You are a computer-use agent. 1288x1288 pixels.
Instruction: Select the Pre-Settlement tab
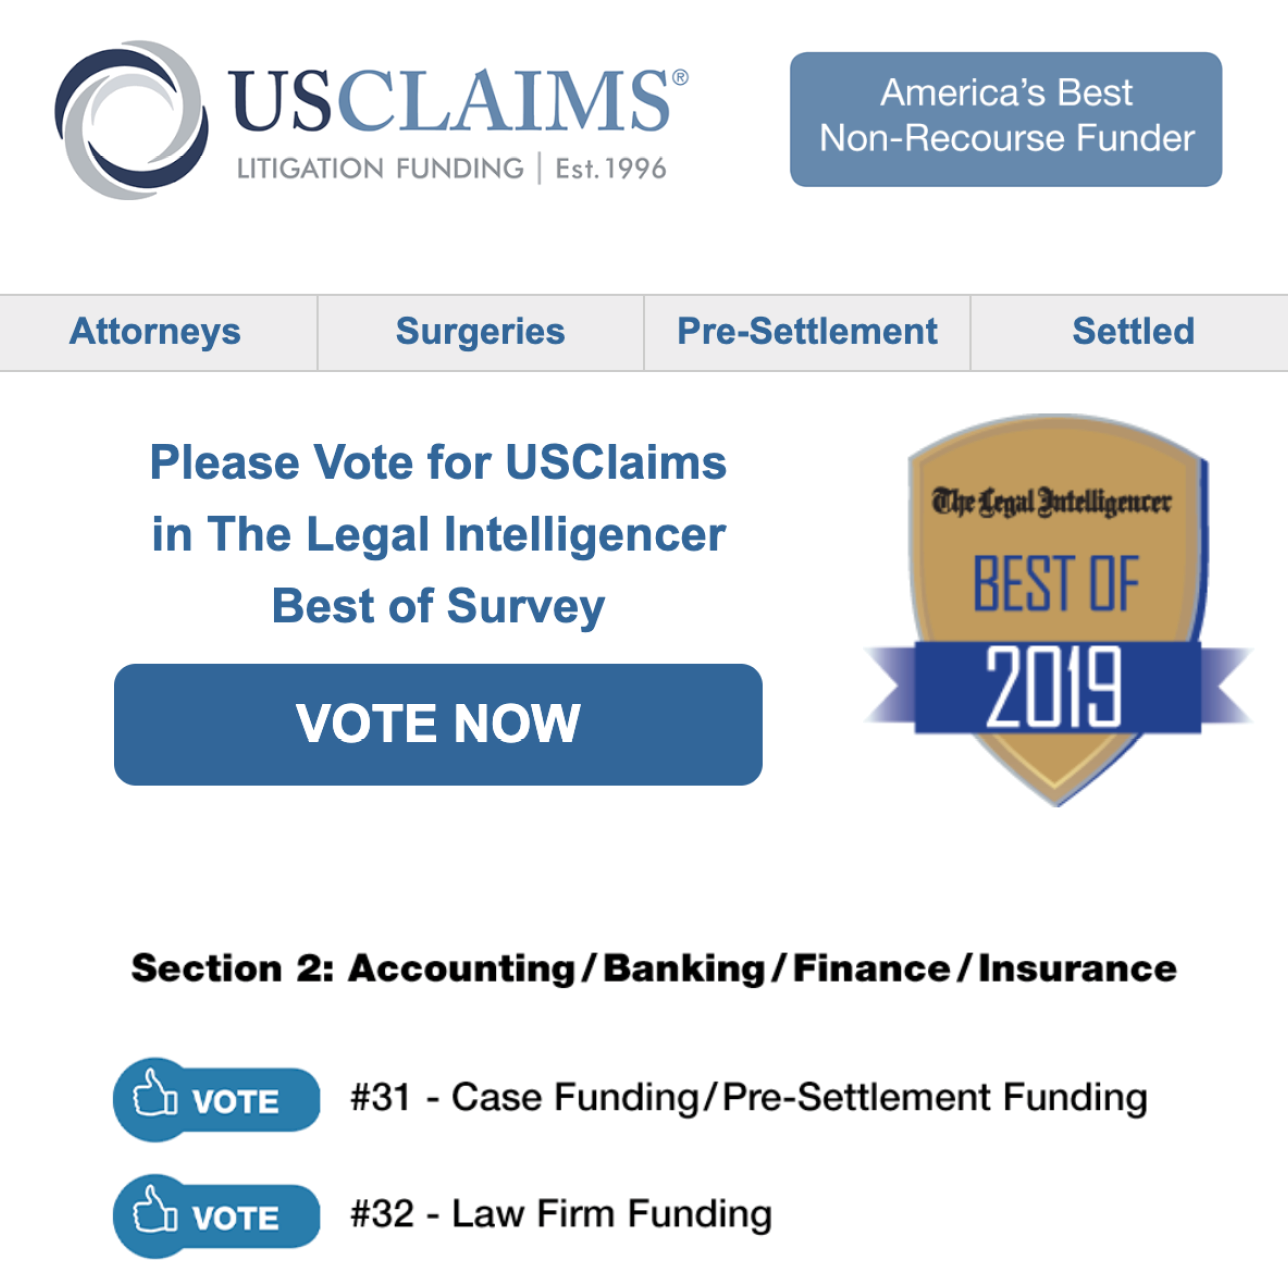pyautogui.click(x=807, y=331)
